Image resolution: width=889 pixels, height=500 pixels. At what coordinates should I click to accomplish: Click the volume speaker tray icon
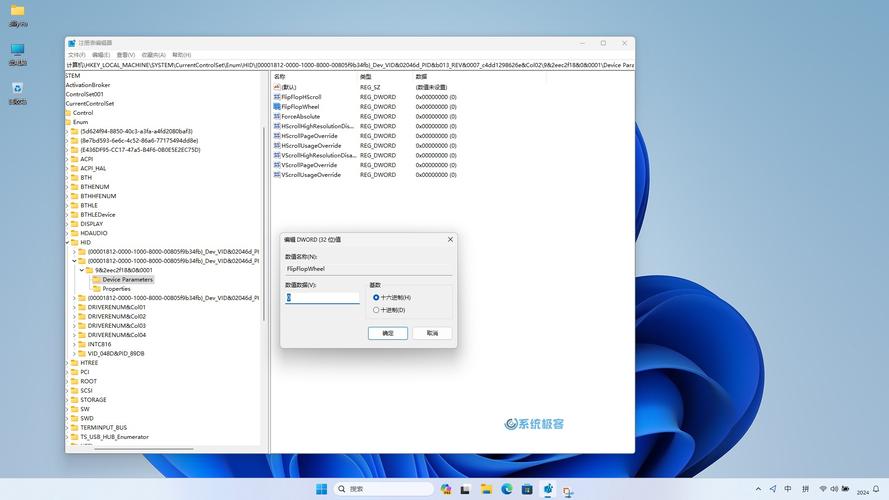pos(834,489)
